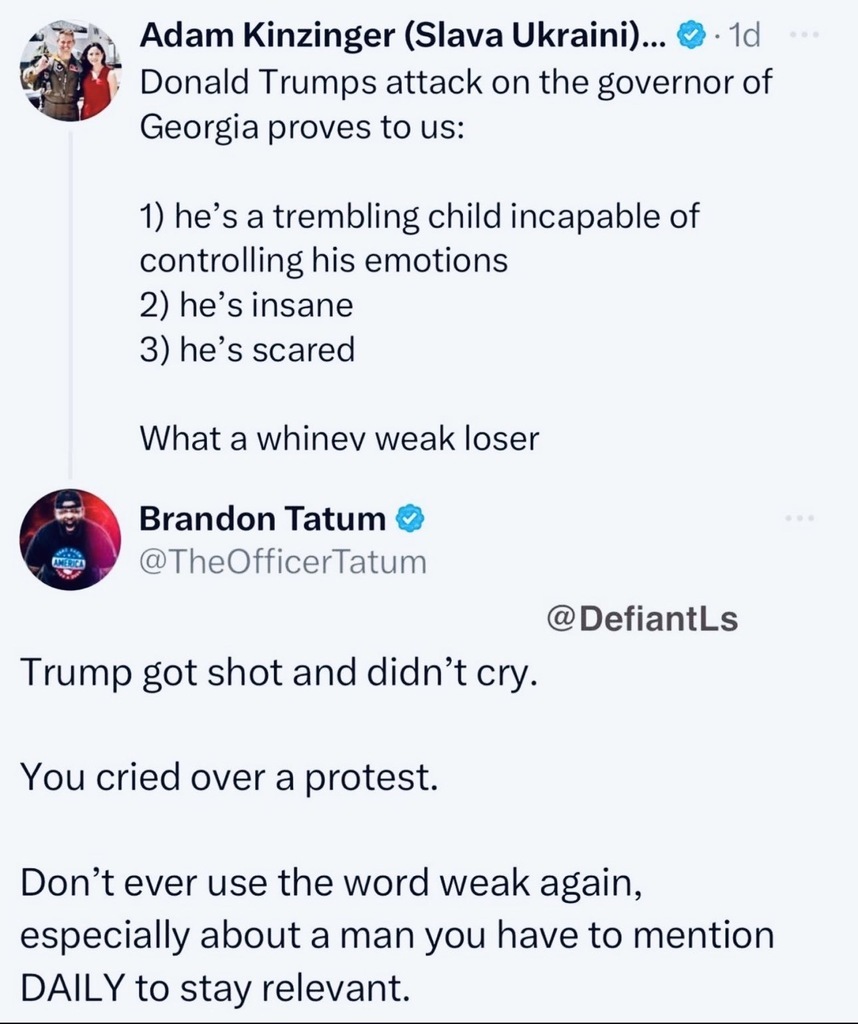Click the "2) he's insane" line
The image size is (858, 1024).
tap(246, 305)
